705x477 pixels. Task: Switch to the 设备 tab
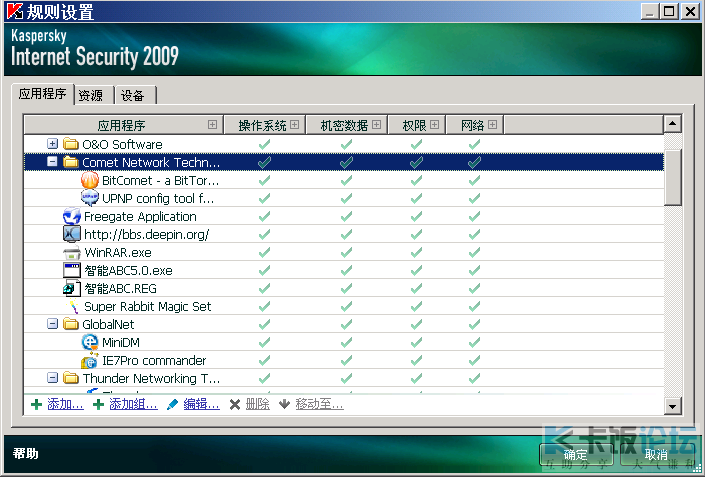click(x=135, y=95)
